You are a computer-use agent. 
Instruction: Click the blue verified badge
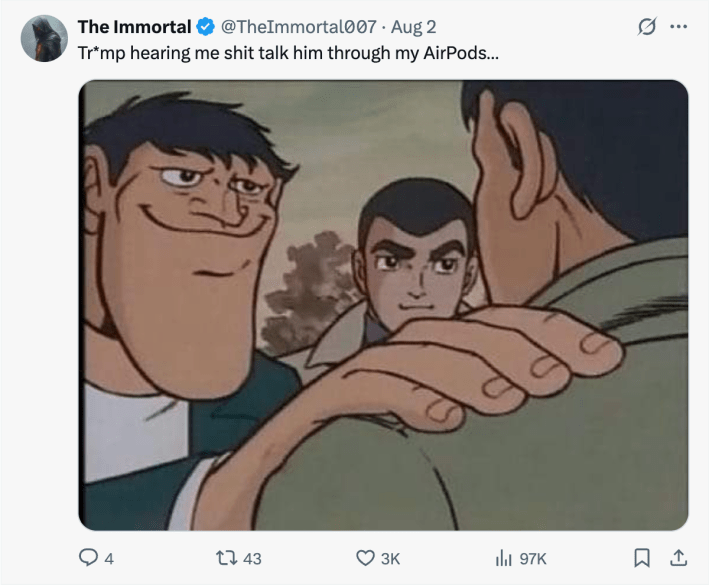pyautogui.click(x=205, y=27)
